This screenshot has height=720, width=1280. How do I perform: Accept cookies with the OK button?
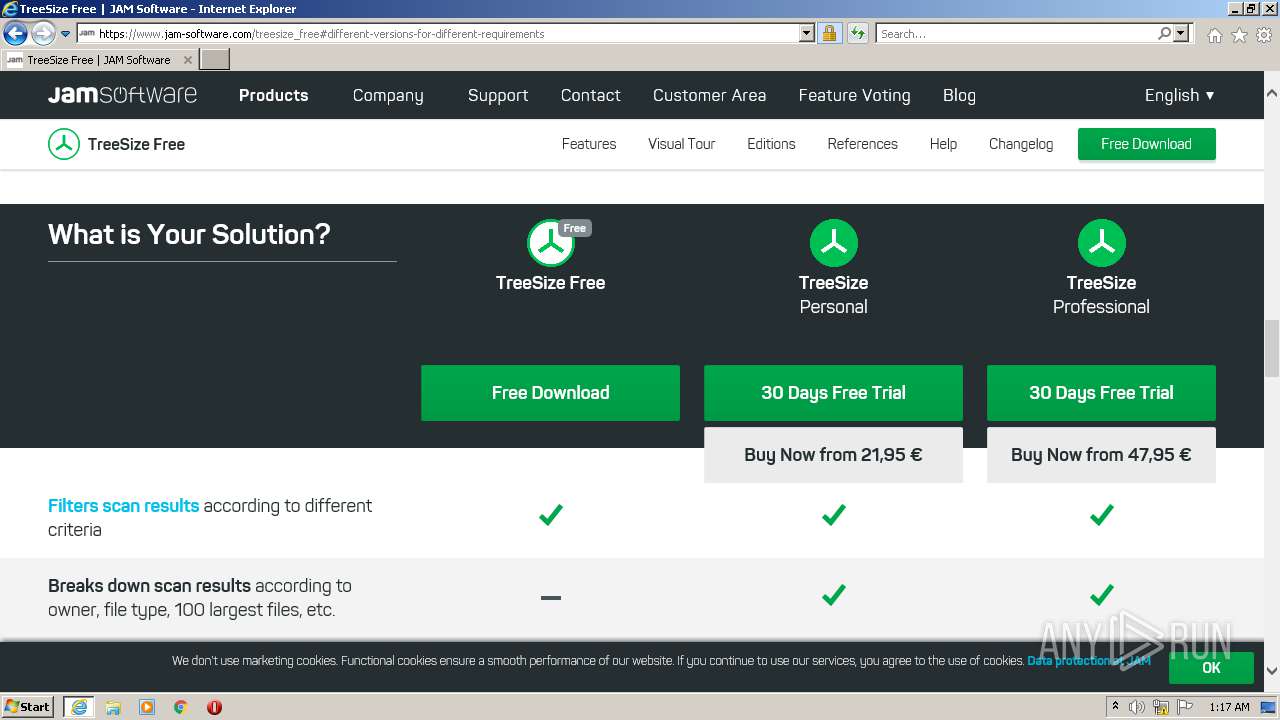click(1211, 668)
